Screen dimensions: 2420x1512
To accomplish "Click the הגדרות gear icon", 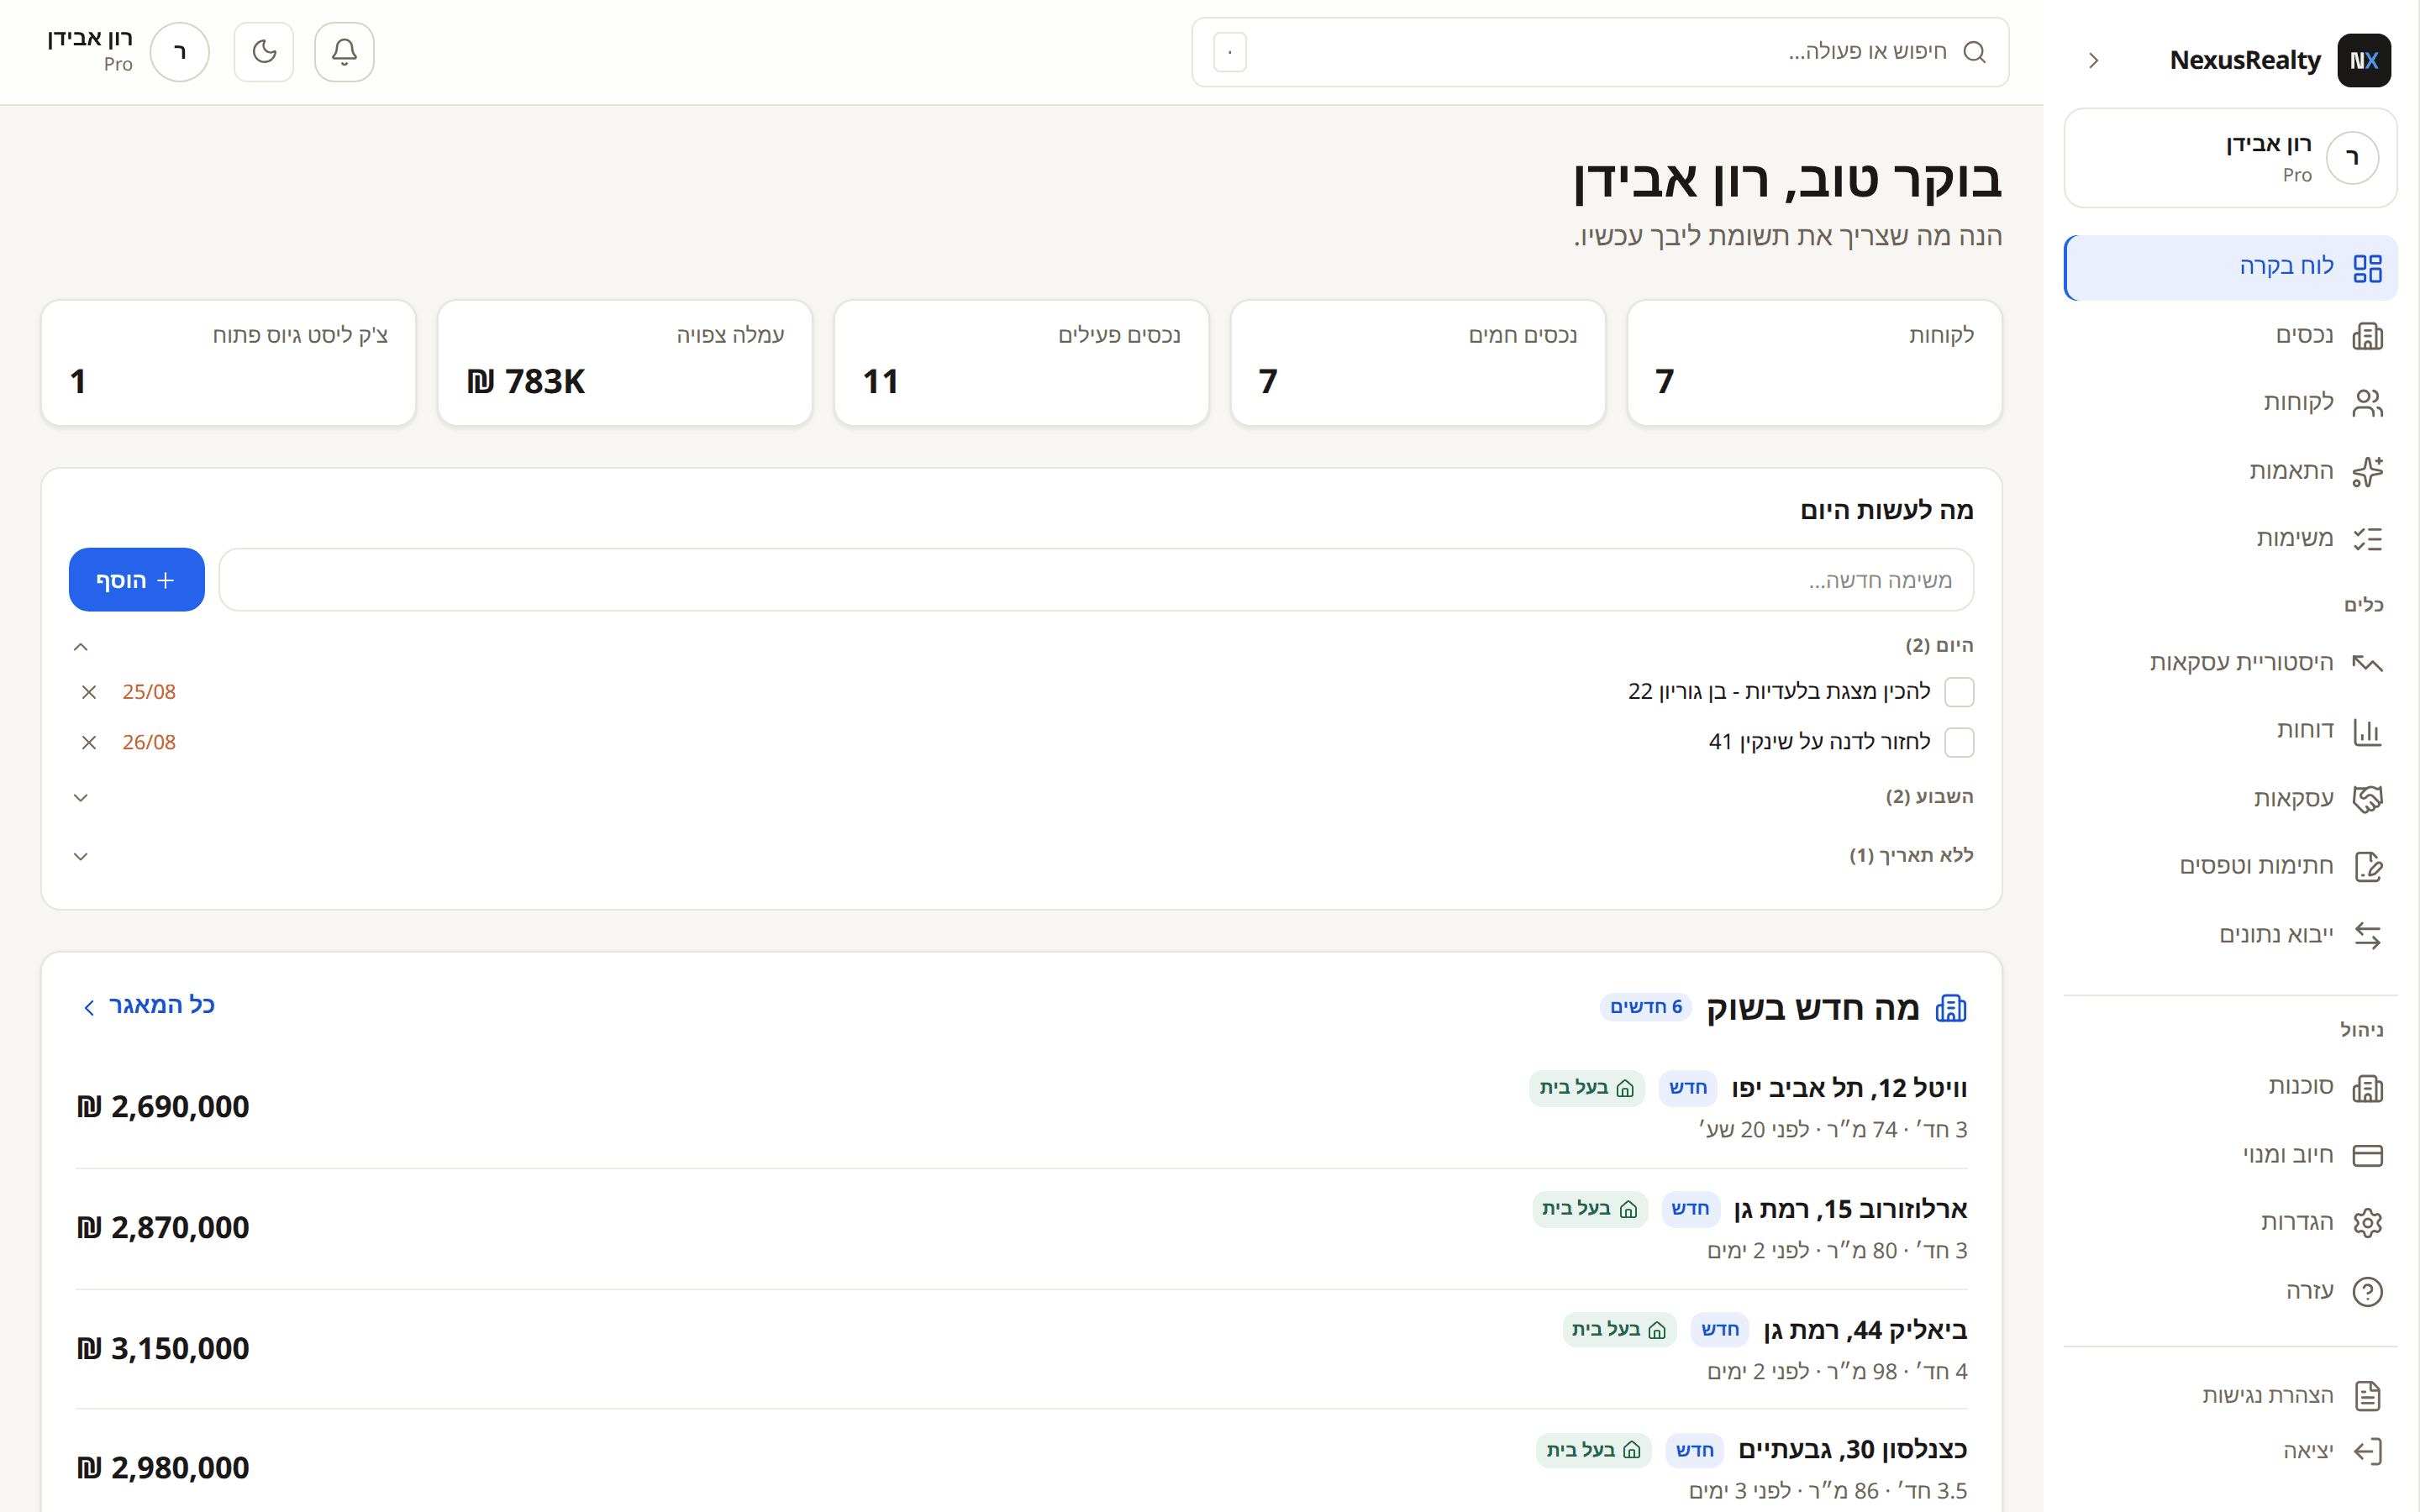I will (x=2367, y=1223).
